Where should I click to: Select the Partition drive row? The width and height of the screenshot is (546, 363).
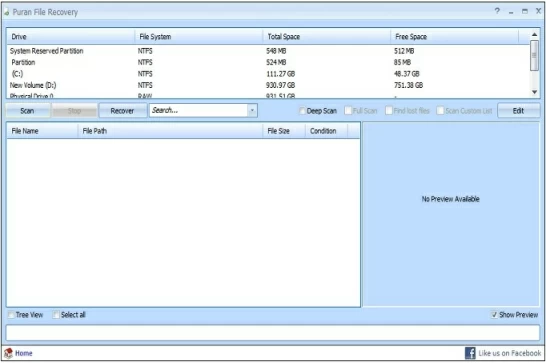tap(268, 62)
